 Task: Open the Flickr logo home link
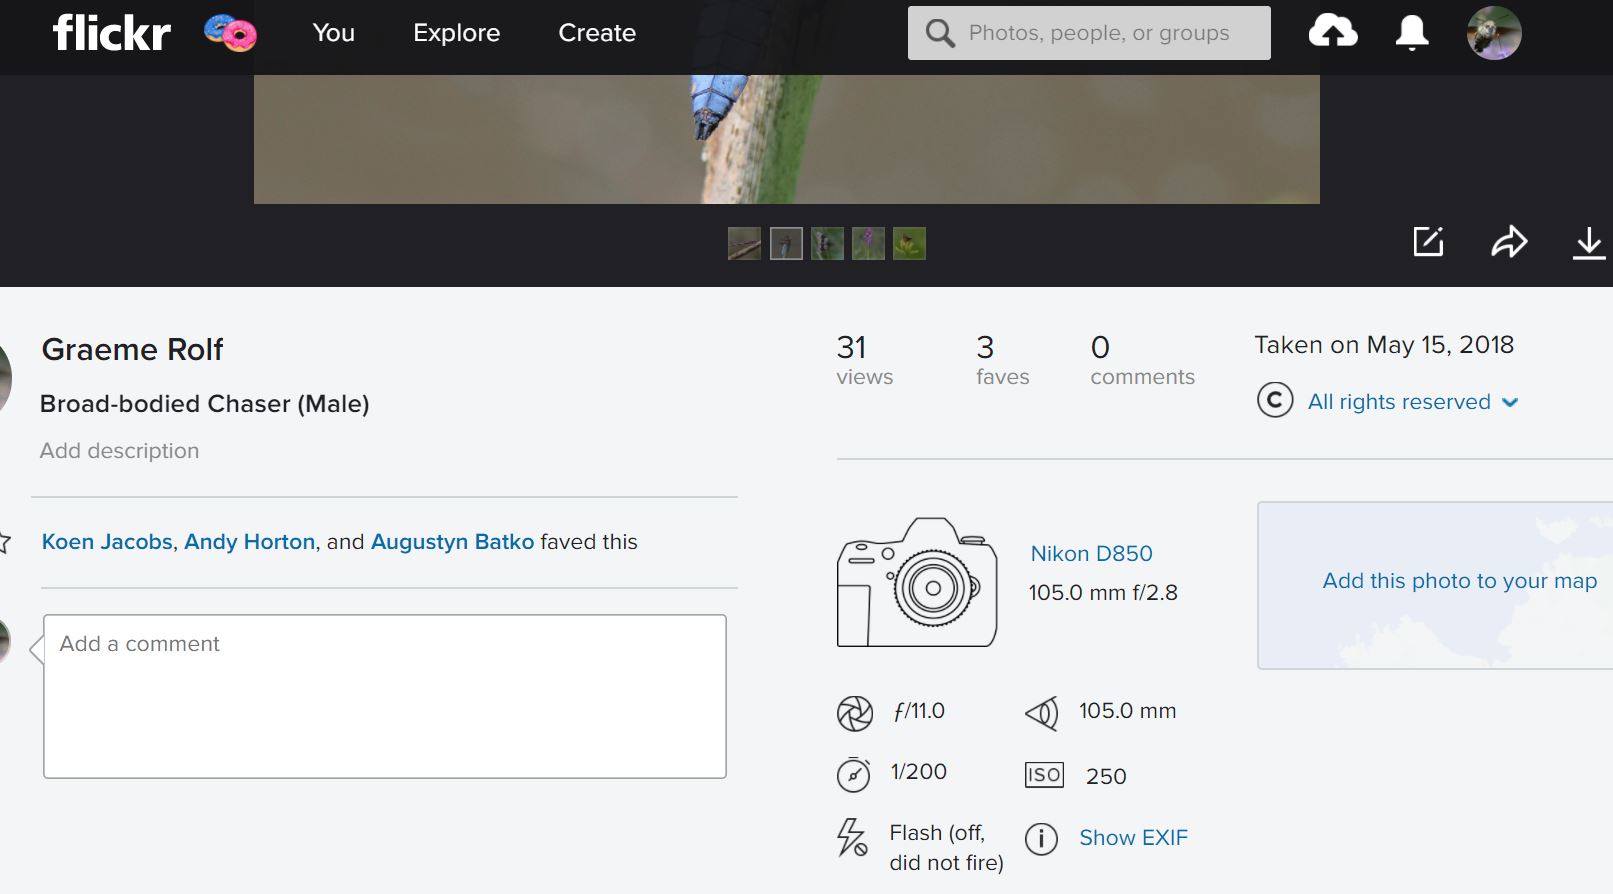[x=112, y=33]
